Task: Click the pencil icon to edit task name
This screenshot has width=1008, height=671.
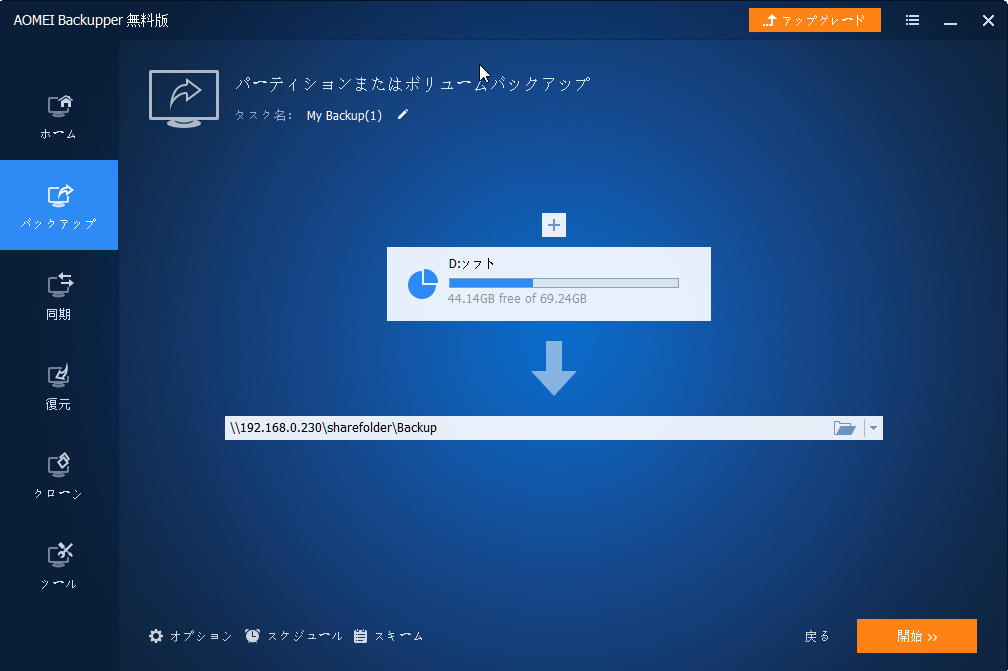Action: tap(402, 114)
